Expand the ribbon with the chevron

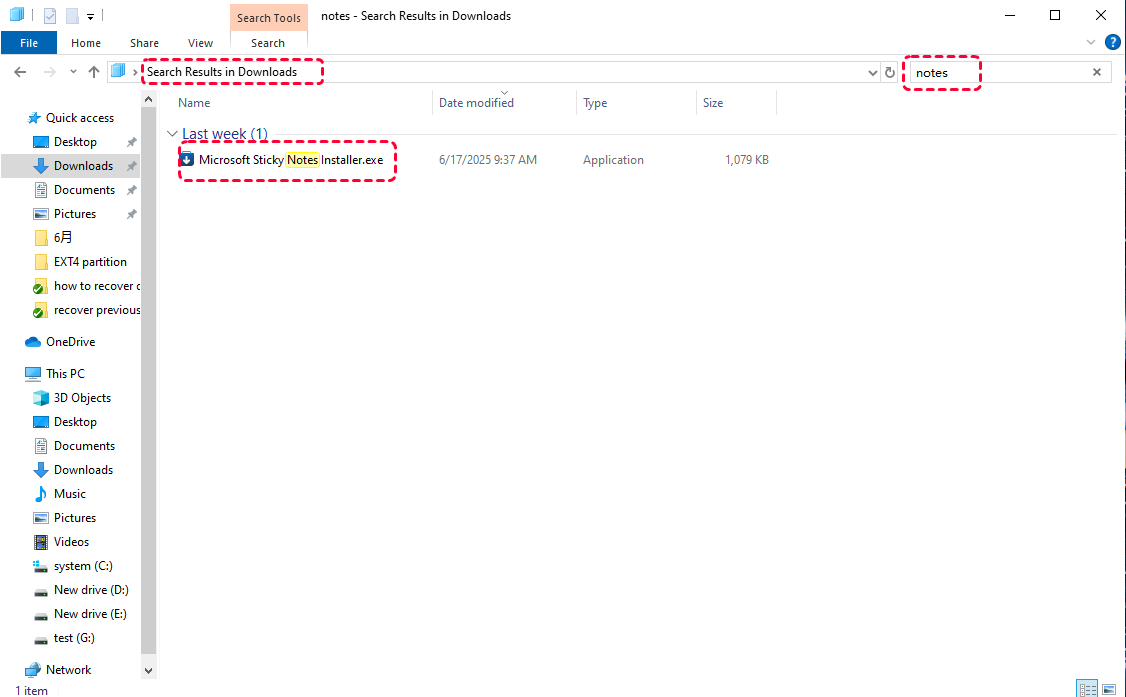point(1090,42)
